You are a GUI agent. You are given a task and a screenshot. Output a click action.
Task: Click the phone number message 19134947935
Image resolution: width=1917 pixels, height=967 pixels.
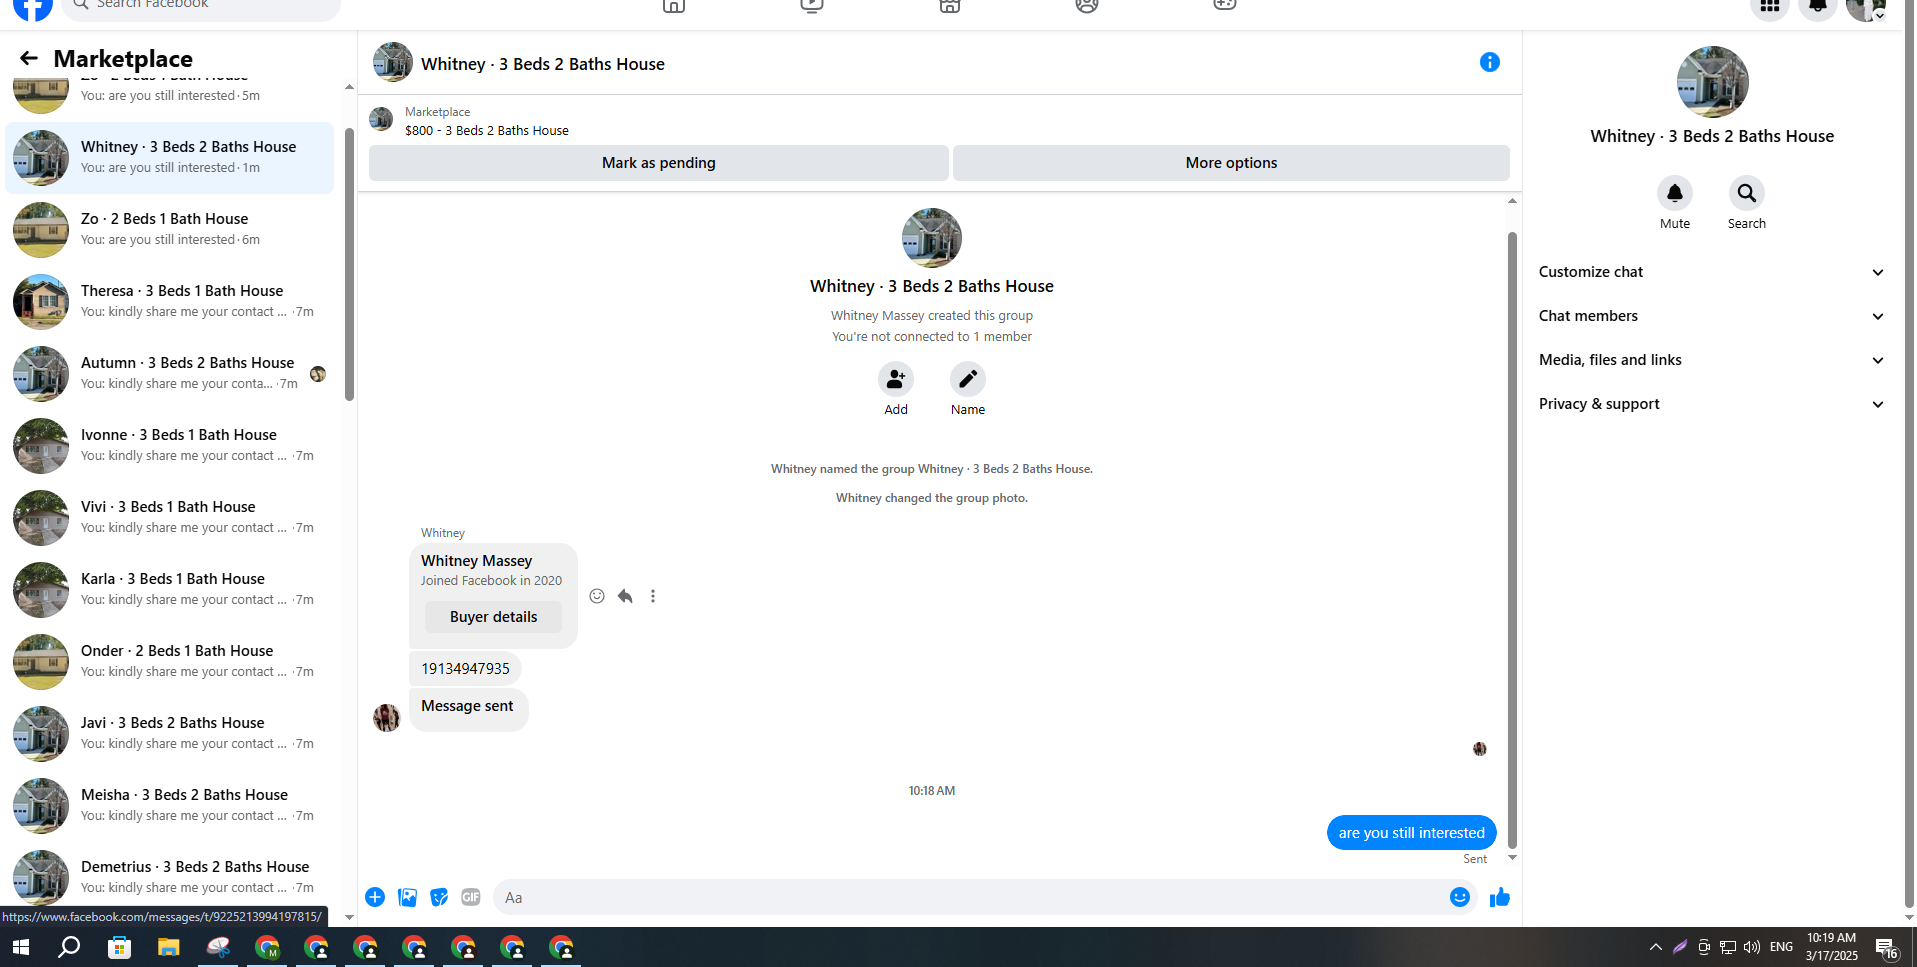pyautogui.click(x=465, y=669)
